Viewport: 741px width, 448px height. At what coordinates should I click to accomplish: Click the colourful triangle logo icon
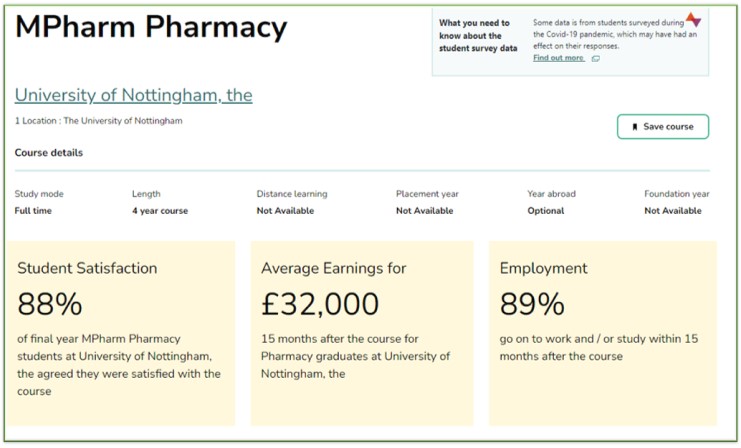pyautogui.click(x=693, y=20)
